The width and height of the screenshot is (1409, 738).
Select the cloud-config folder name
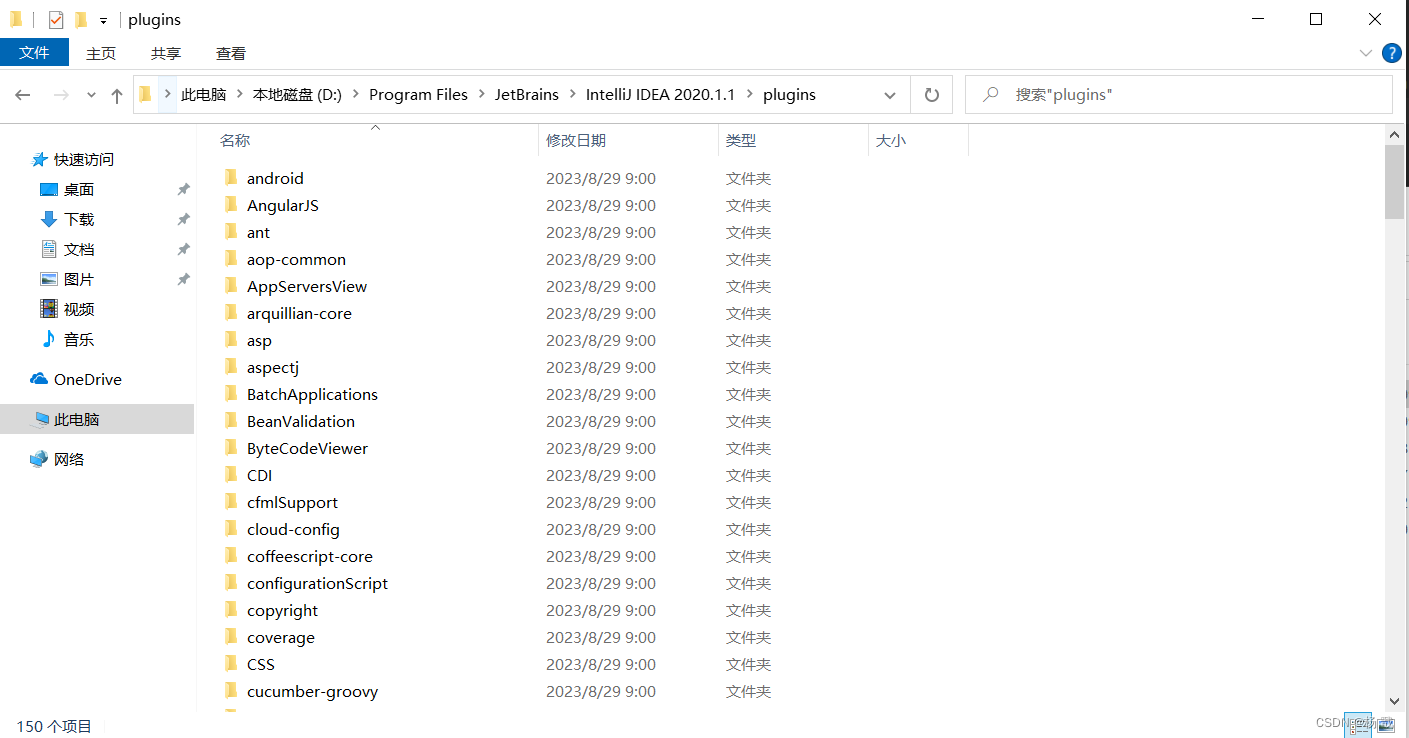(293, 529)
